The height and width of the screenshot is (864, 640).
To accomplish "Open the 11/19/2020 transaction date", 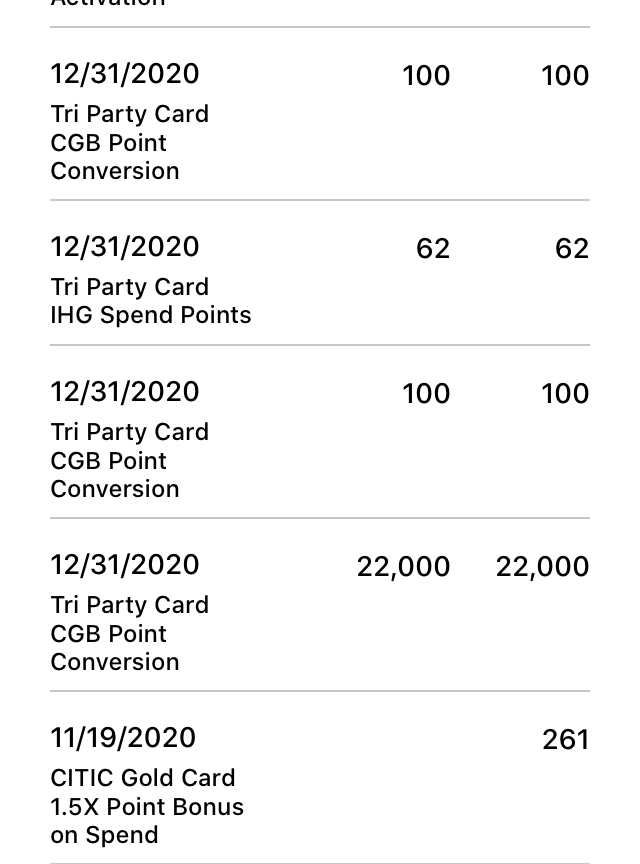I will [123, 737].
